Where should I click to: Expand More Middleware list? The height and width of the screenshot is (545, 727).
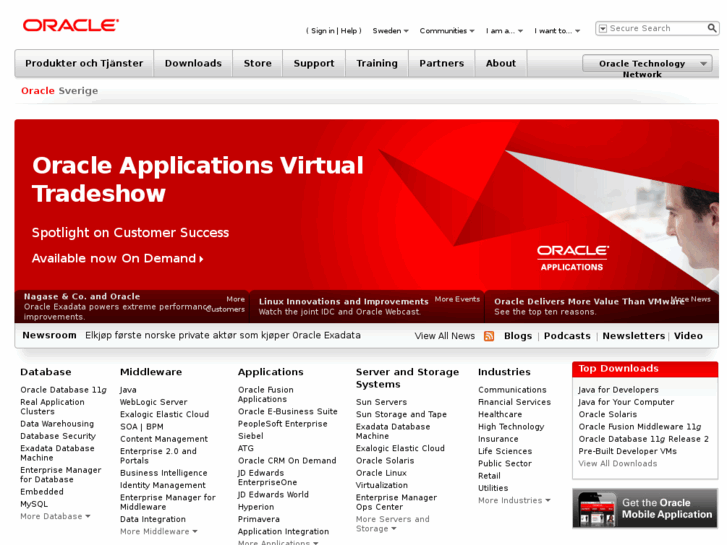pos(159,532)
